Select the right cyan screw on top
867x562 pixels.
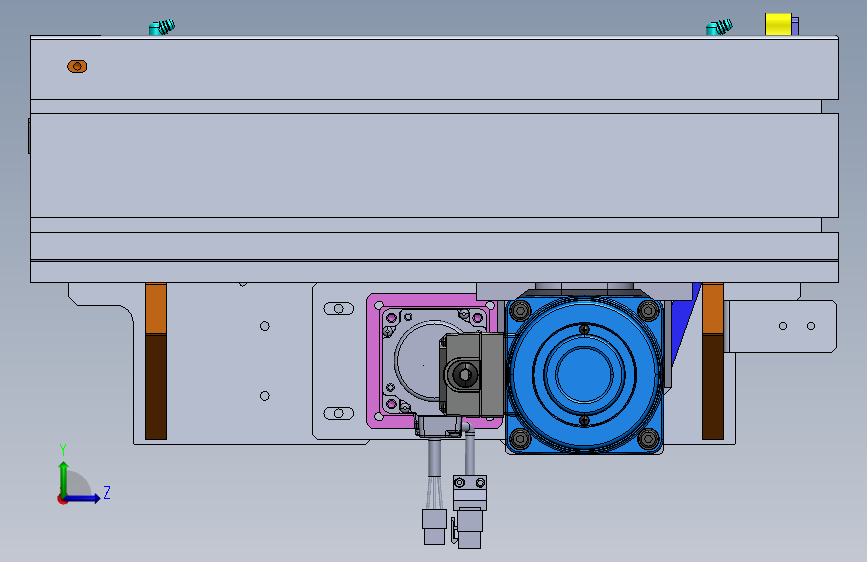click(719, 27)
